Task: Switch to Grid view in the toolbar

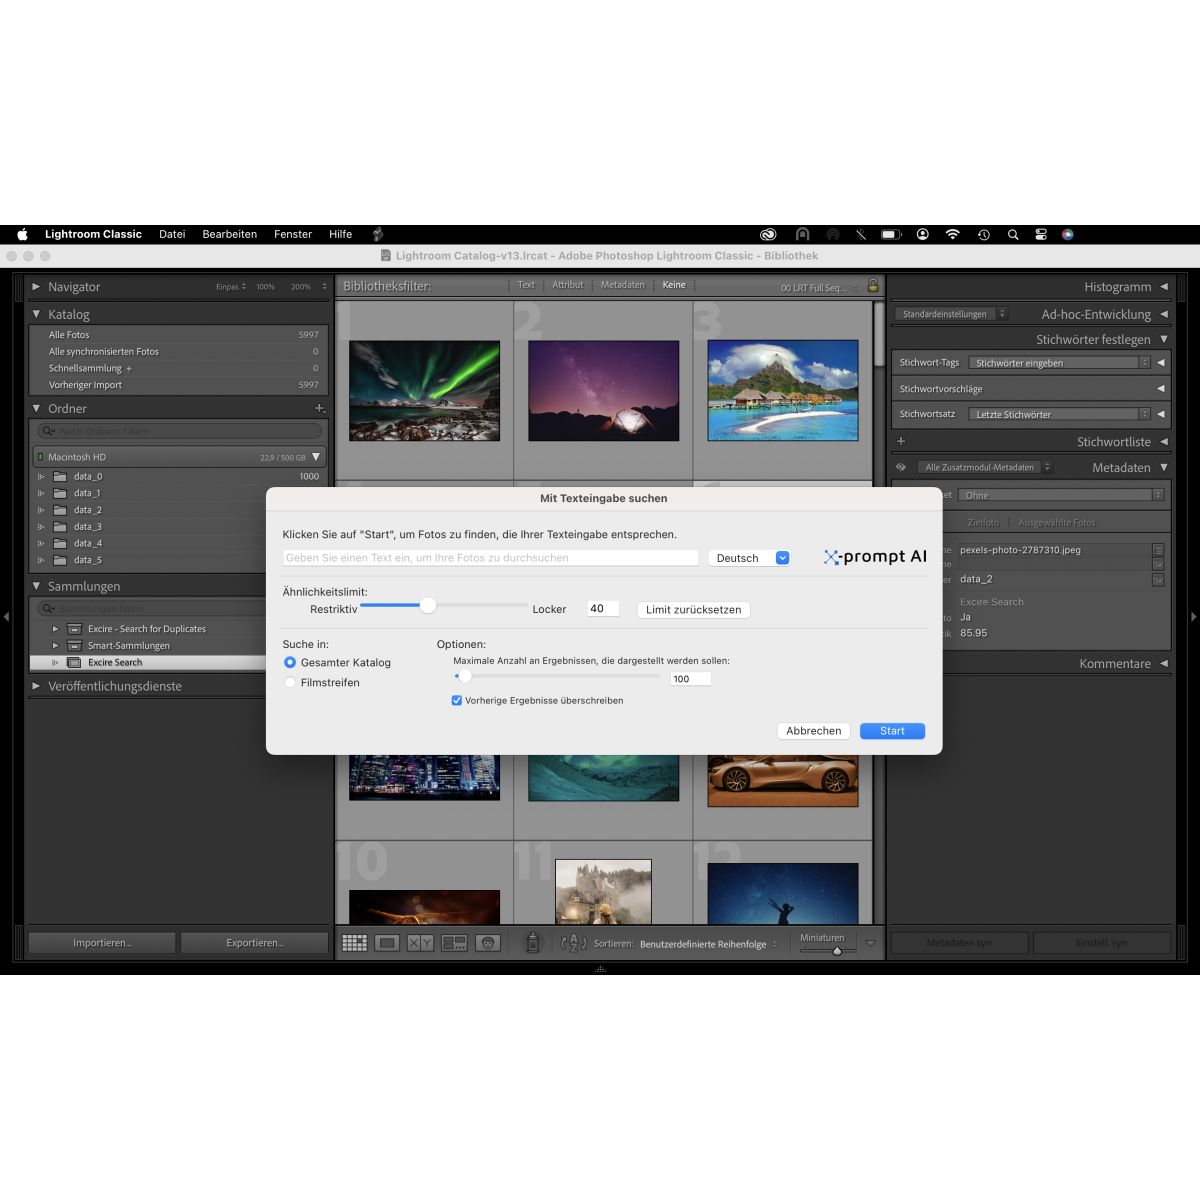Action: [x=354, y=943]
